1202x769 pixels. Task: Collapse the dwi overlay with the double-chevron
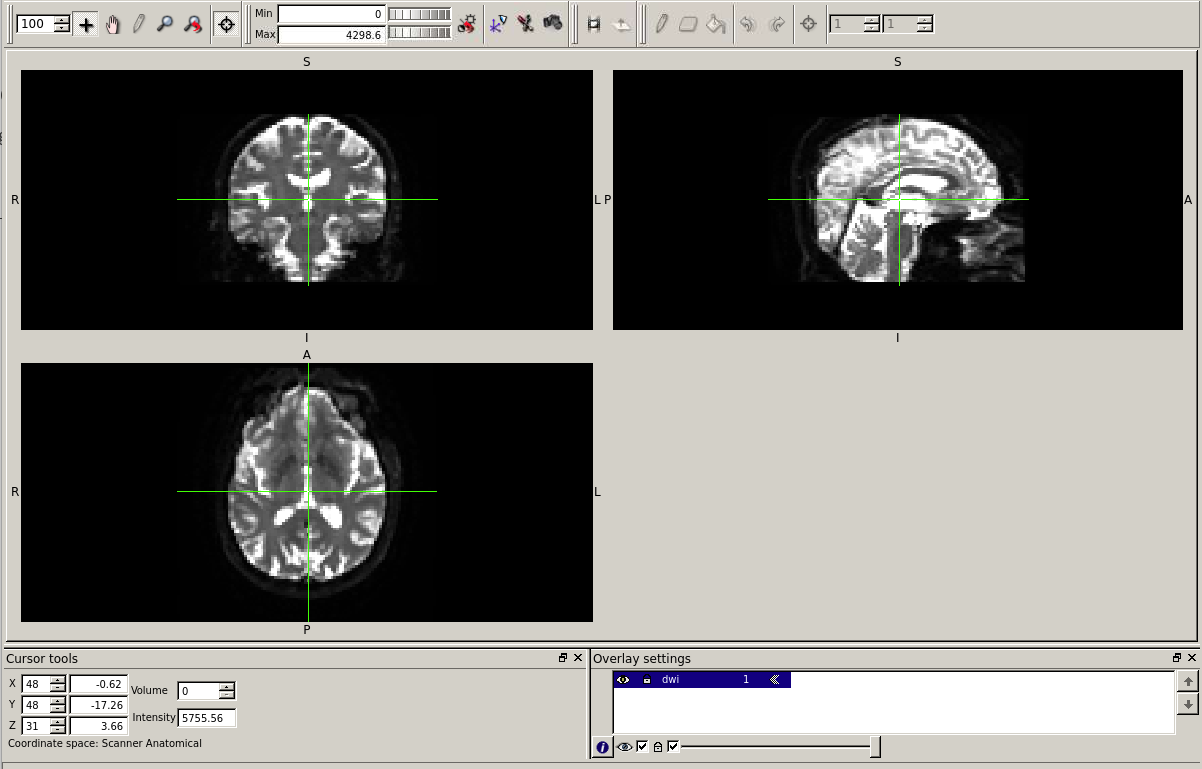(774, 680)
